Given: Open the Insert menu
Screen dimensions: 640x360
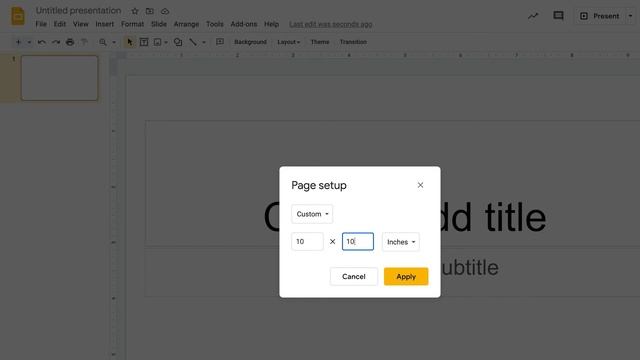Looking at the screenshot, I should coord(104,24).
